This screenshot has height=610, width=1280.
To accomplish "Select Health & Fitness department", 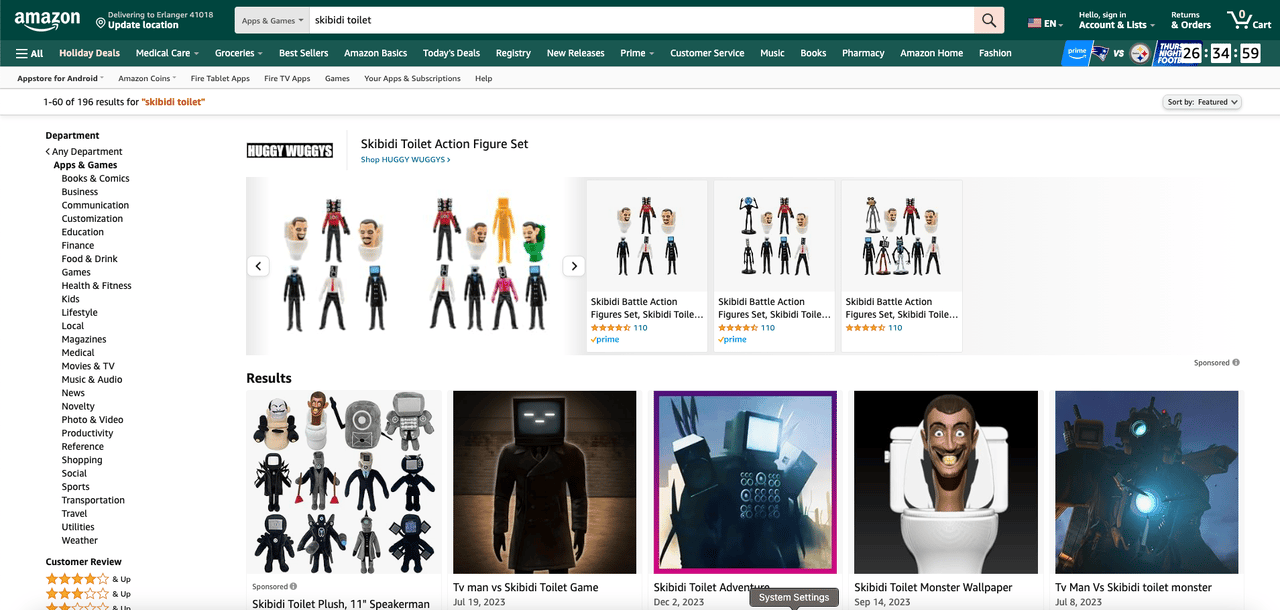I will click(97, 286).
